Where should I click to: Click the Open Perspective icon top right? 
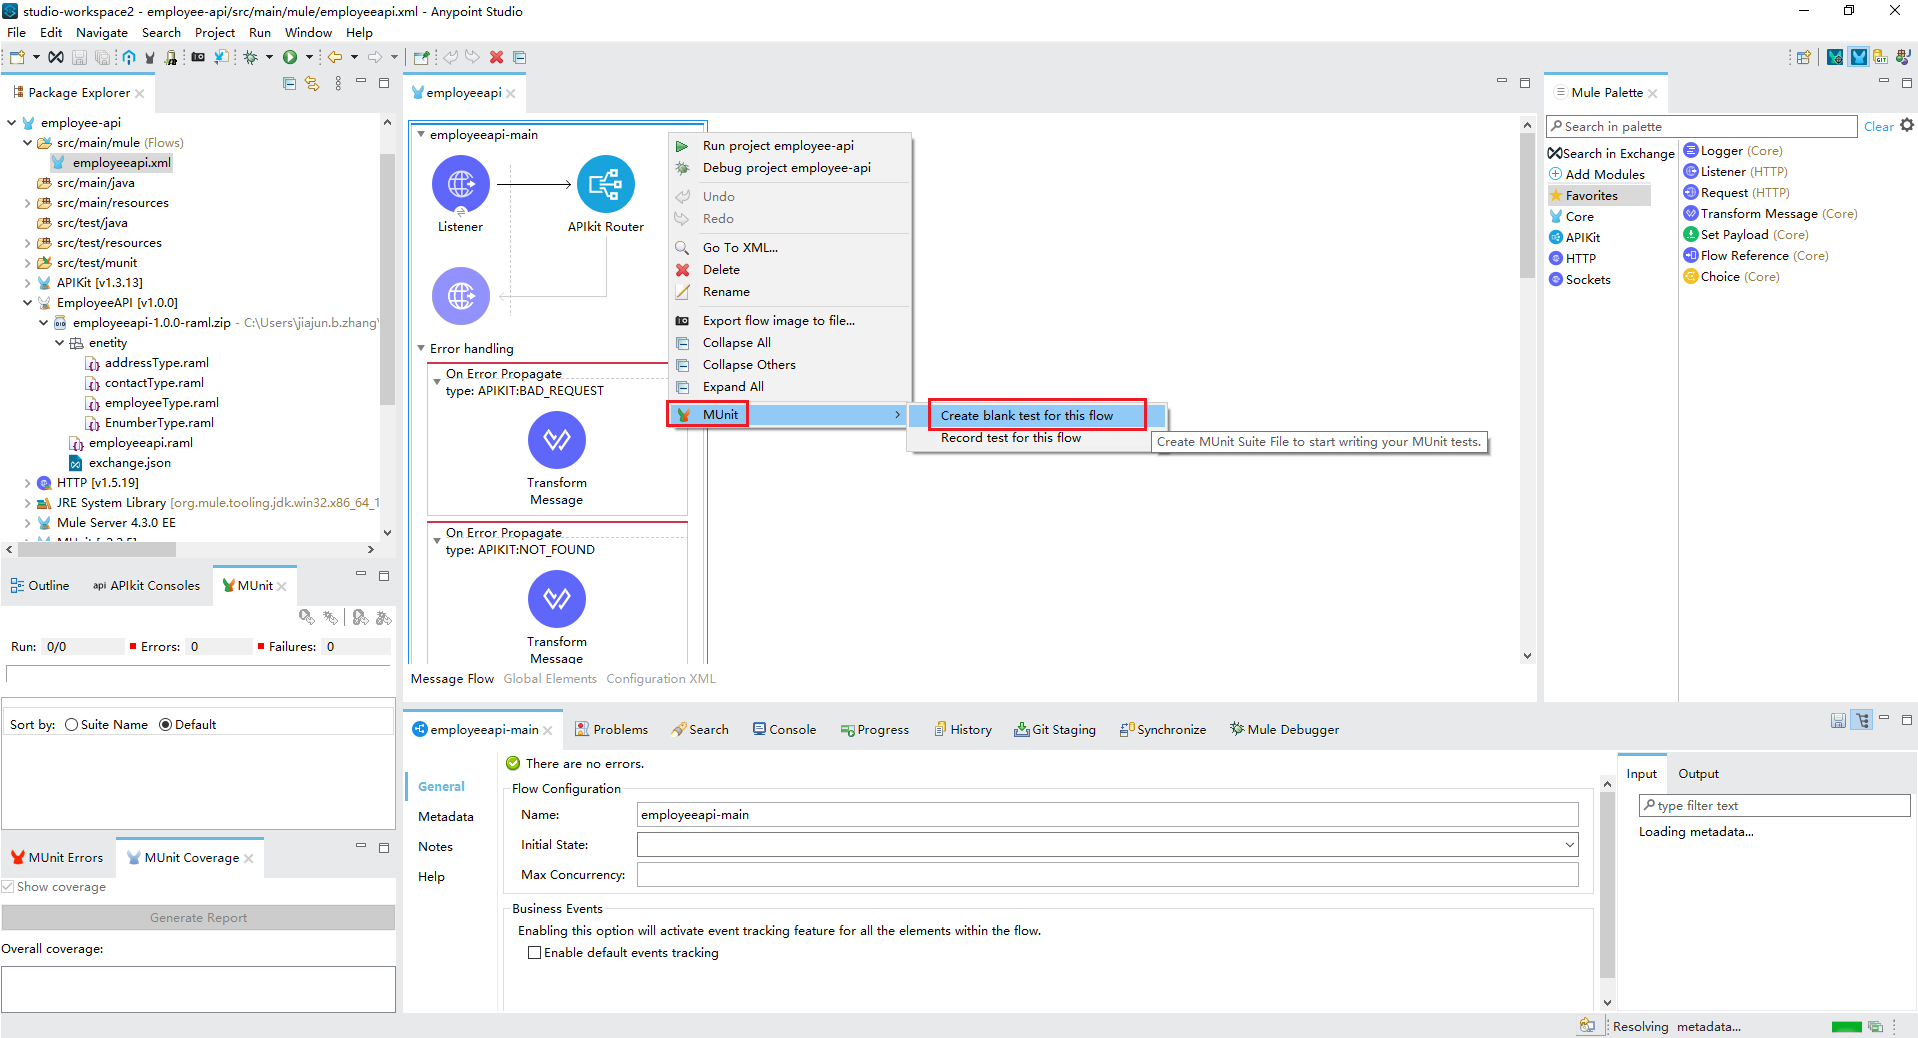1803,57
